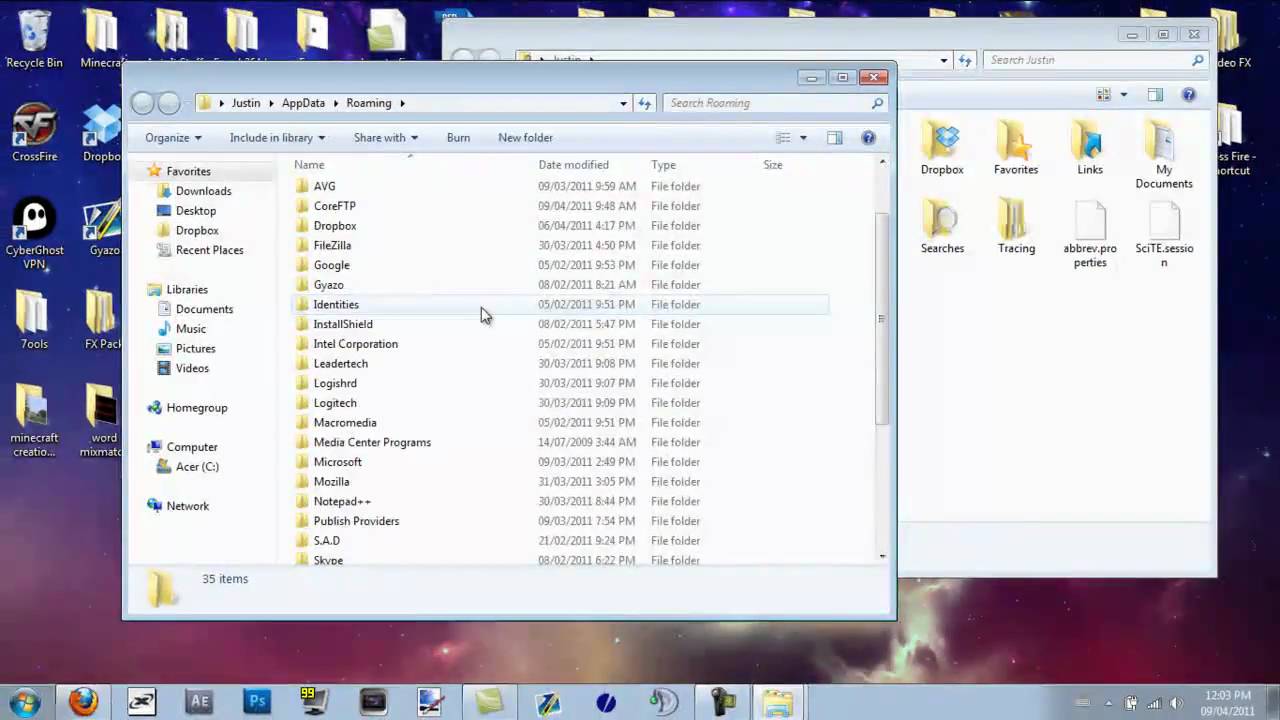Select the SciTE.session file in the Justin window
This screenshot has width=1280, height=720.
tap(1164, 235)
